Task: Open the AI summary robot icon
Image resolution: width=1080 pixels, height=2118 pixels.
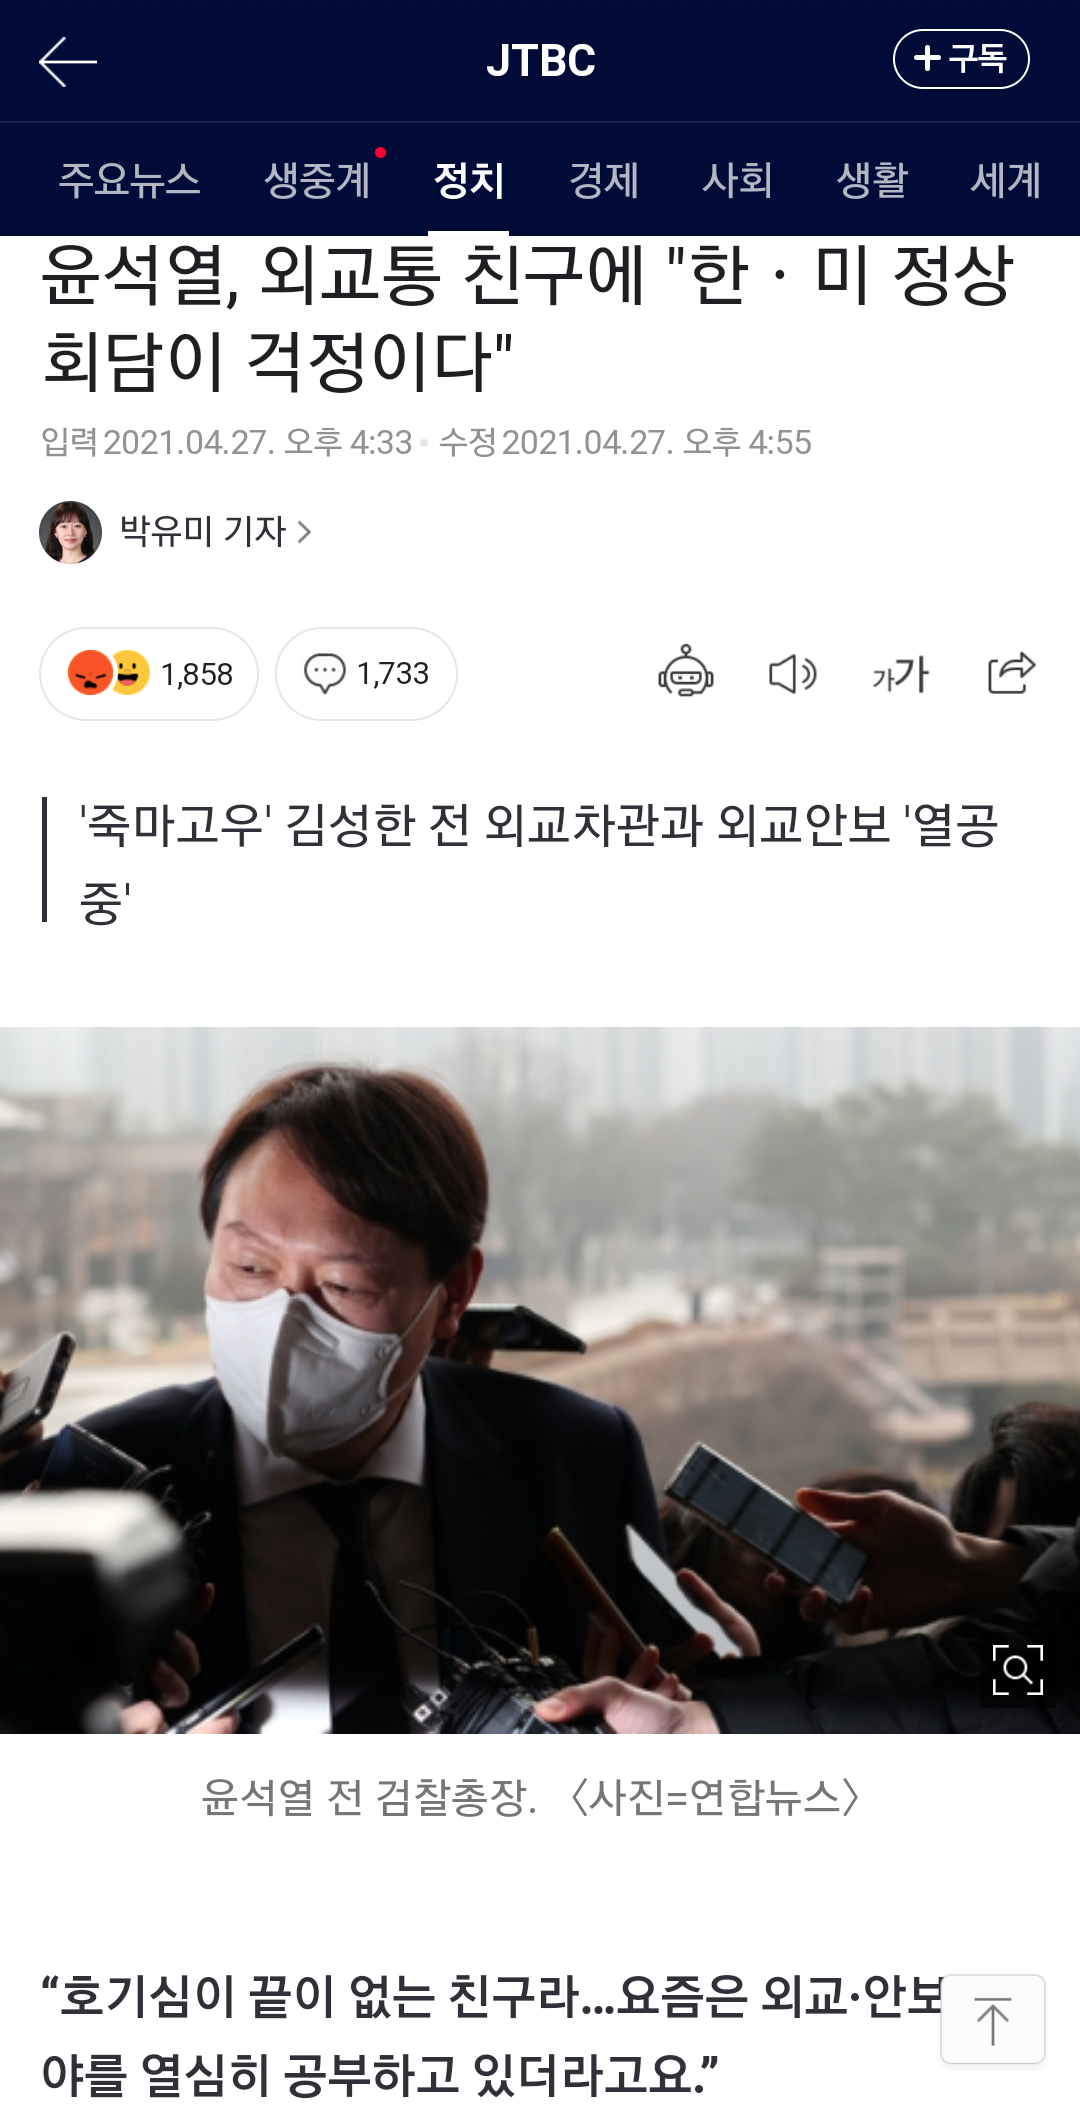Action: point(685,673)
